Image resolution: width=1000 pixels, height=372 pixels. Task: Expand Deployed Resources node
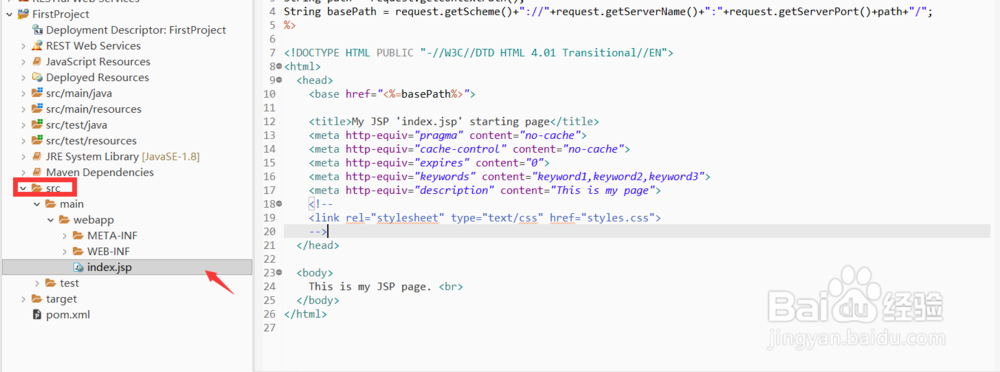pos(24,77)
